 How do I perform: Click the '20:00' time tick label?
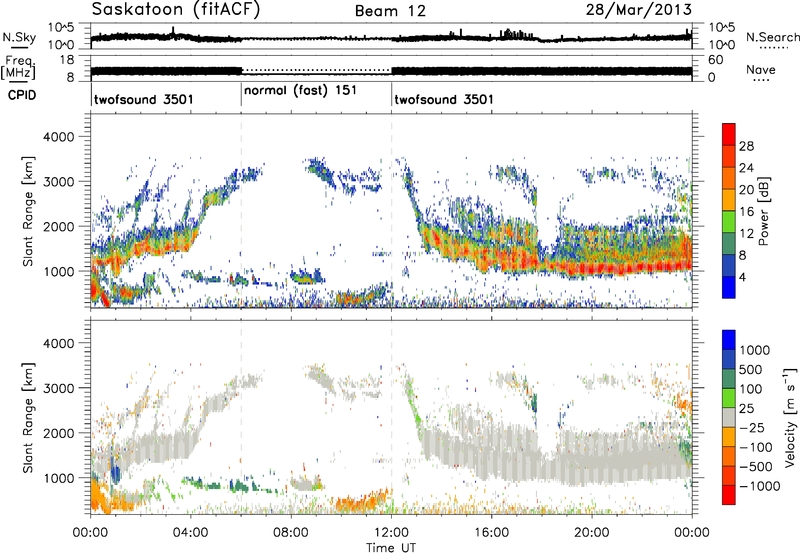coord(591,533)
